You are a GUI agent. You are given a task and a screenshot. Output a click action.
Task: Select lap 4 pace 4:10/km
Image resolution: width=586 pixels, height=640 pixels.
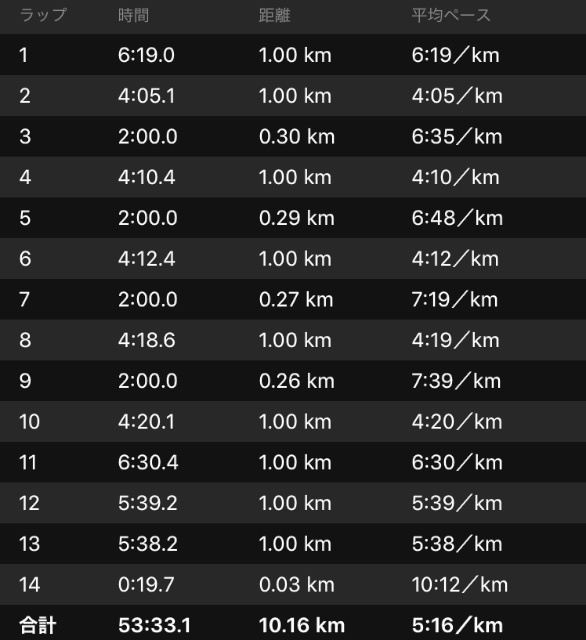(455, 177)
